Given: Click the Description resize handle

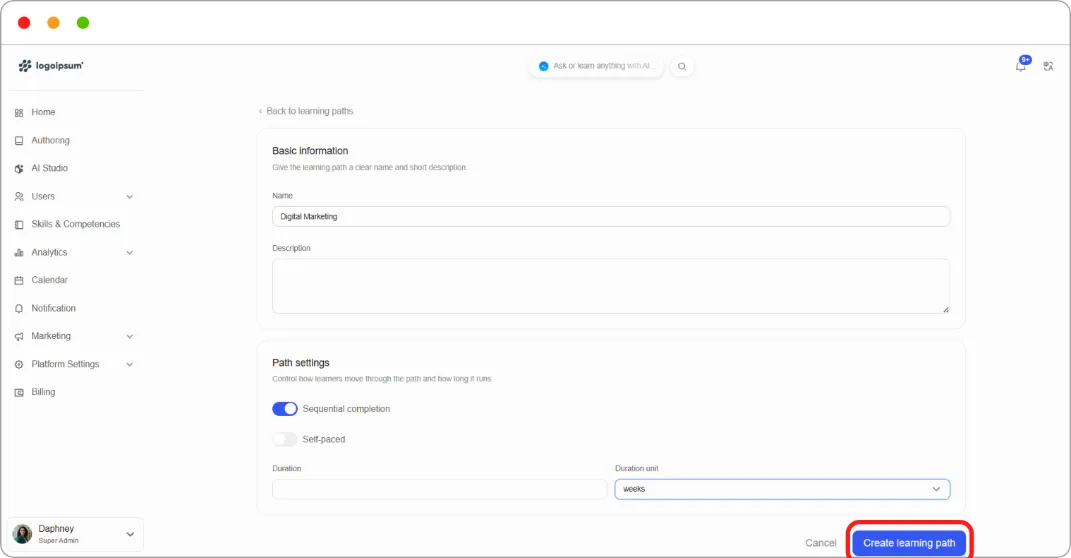Looking at the screenshot, I should click(x=945, y=309).
